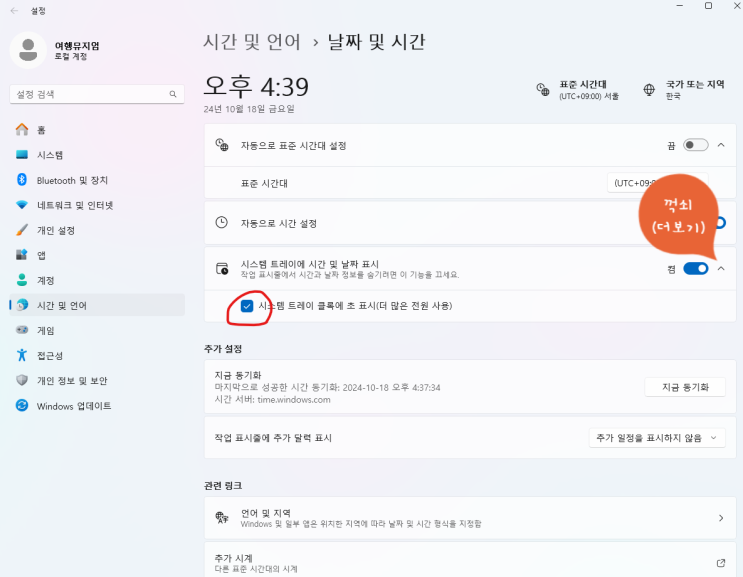Click the search magnifier in 설정 검색

[x=175, y=94]
